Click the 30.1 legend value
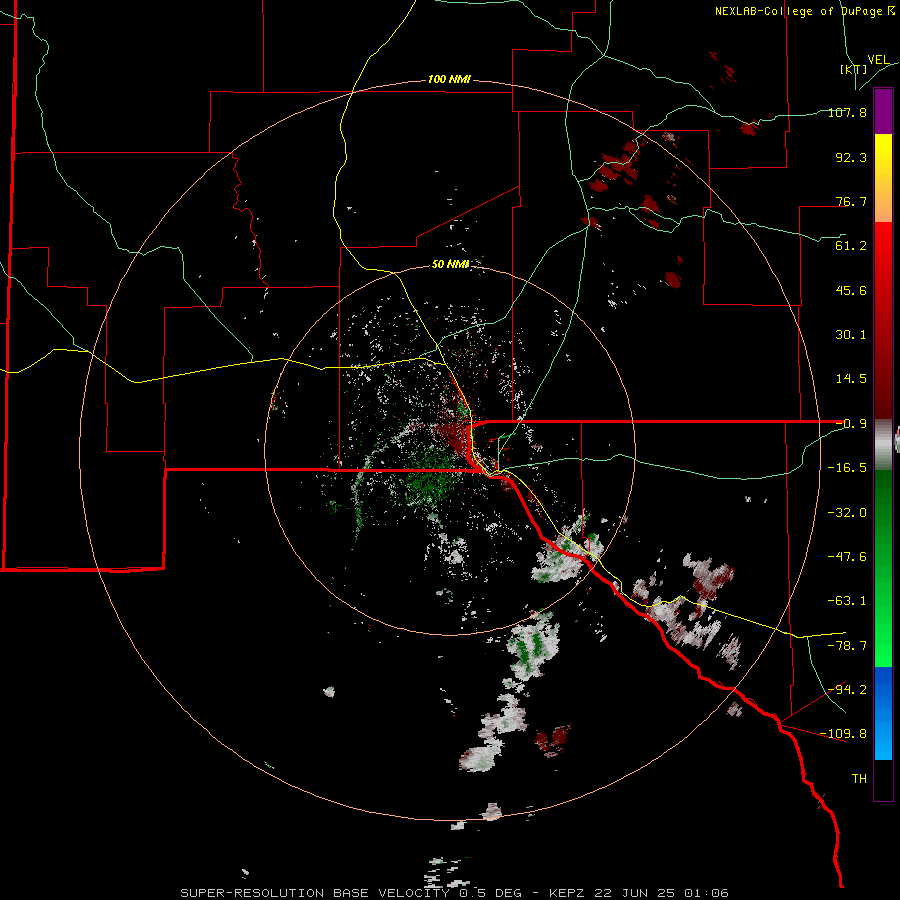Screen dimensions: 900x900 [851, 335]
